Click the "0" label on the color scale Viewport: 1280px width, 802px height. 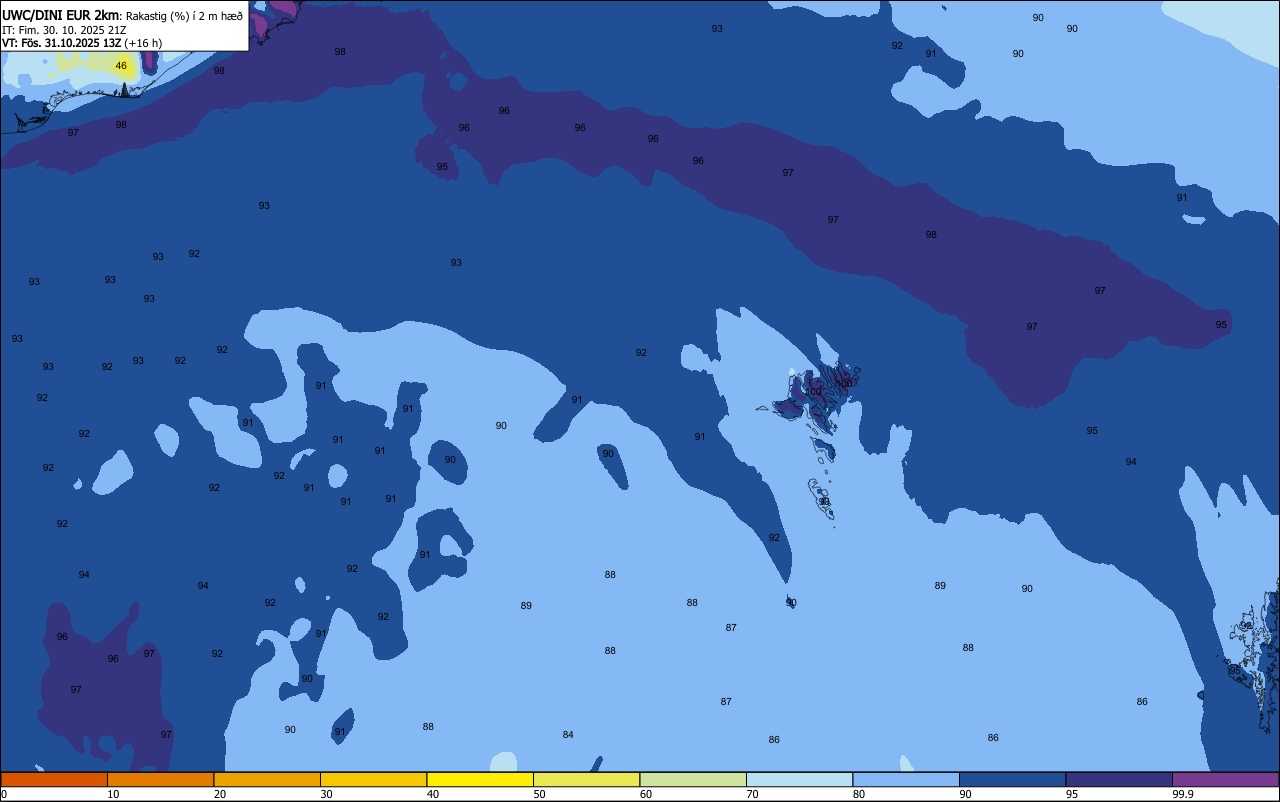click(4, 794)
